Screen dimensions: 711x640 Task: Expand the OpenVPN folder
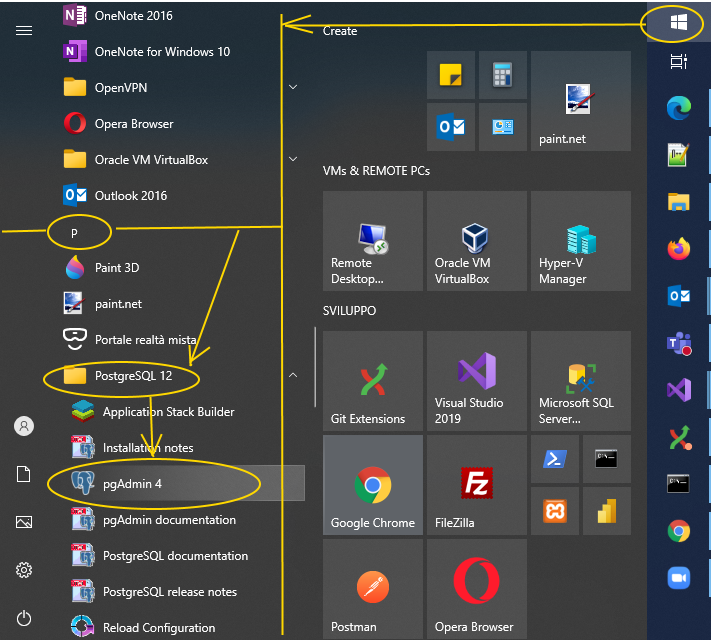[x=293, y=88]
